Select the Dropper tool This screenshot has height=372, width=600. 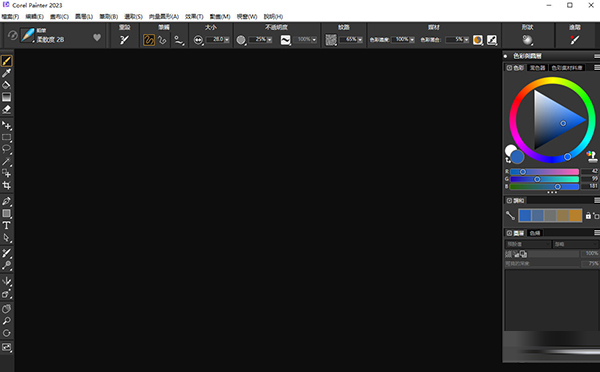pyautogui.click(x=7, y=73)
